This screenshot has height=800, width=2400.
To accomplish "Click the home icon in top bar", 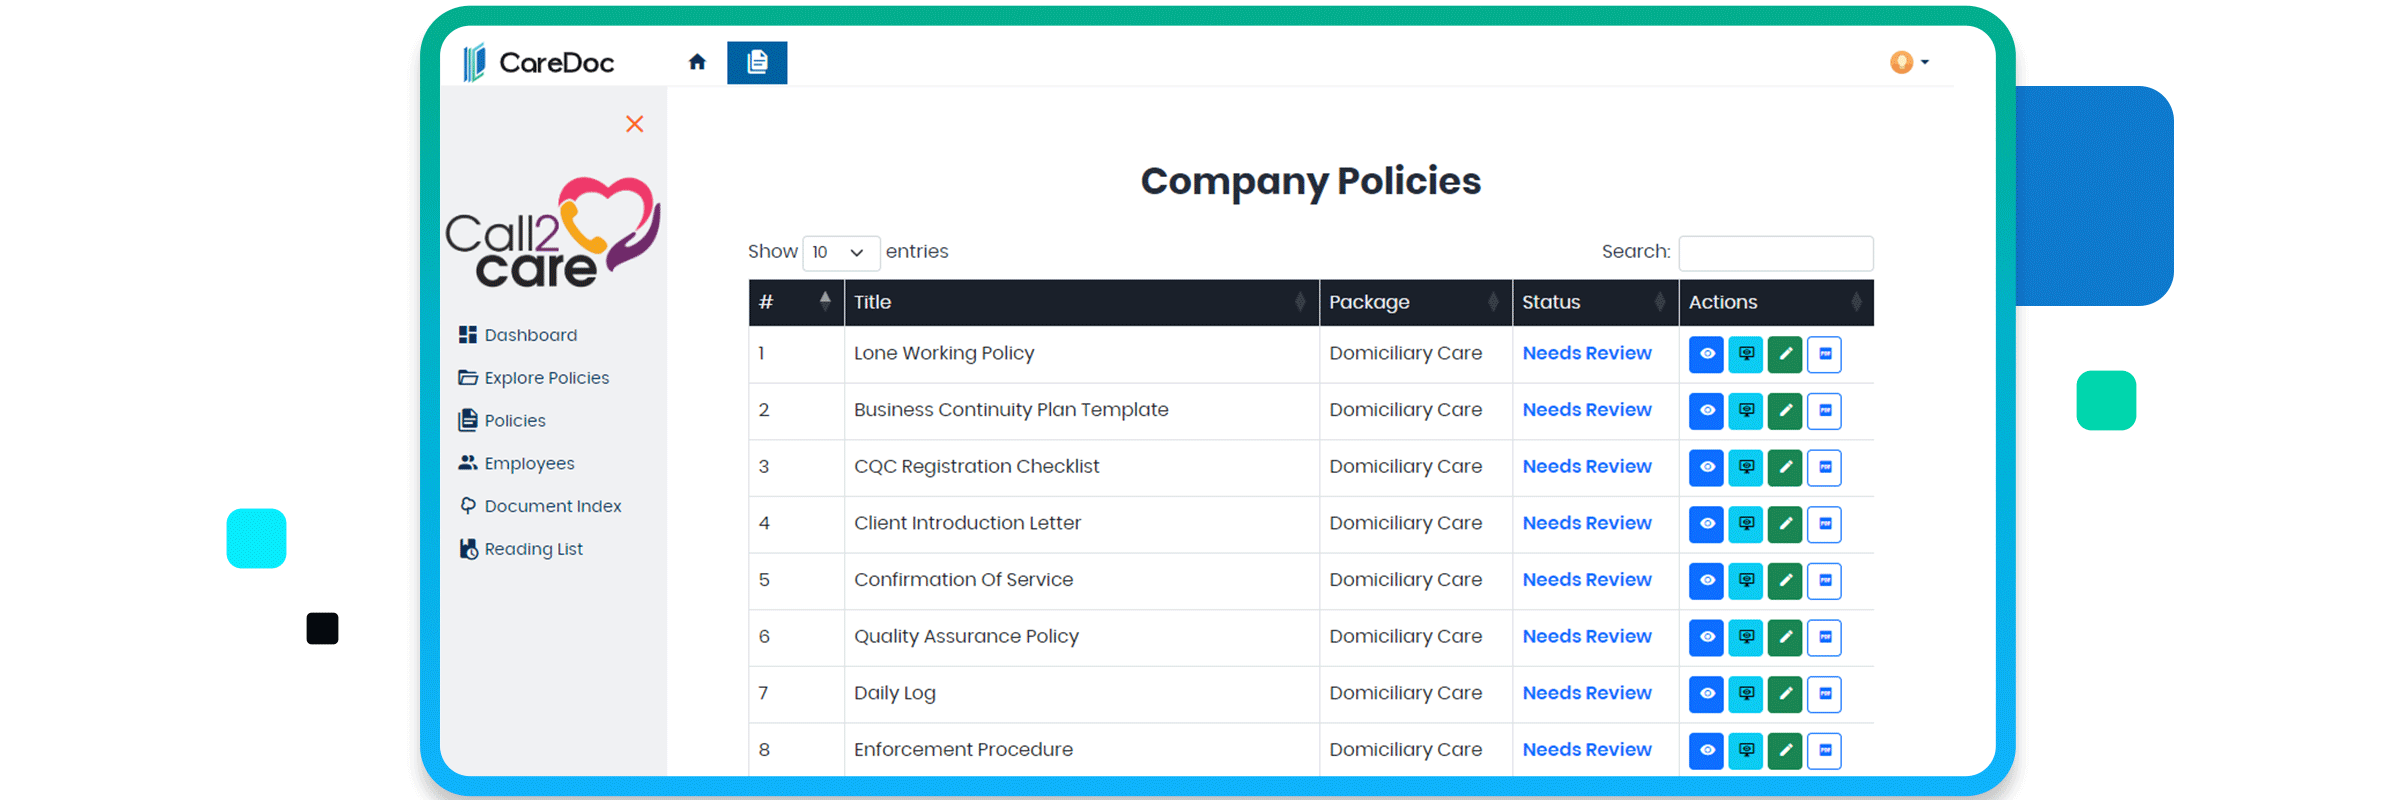I will pyautogui.click(x=697, y=62).
